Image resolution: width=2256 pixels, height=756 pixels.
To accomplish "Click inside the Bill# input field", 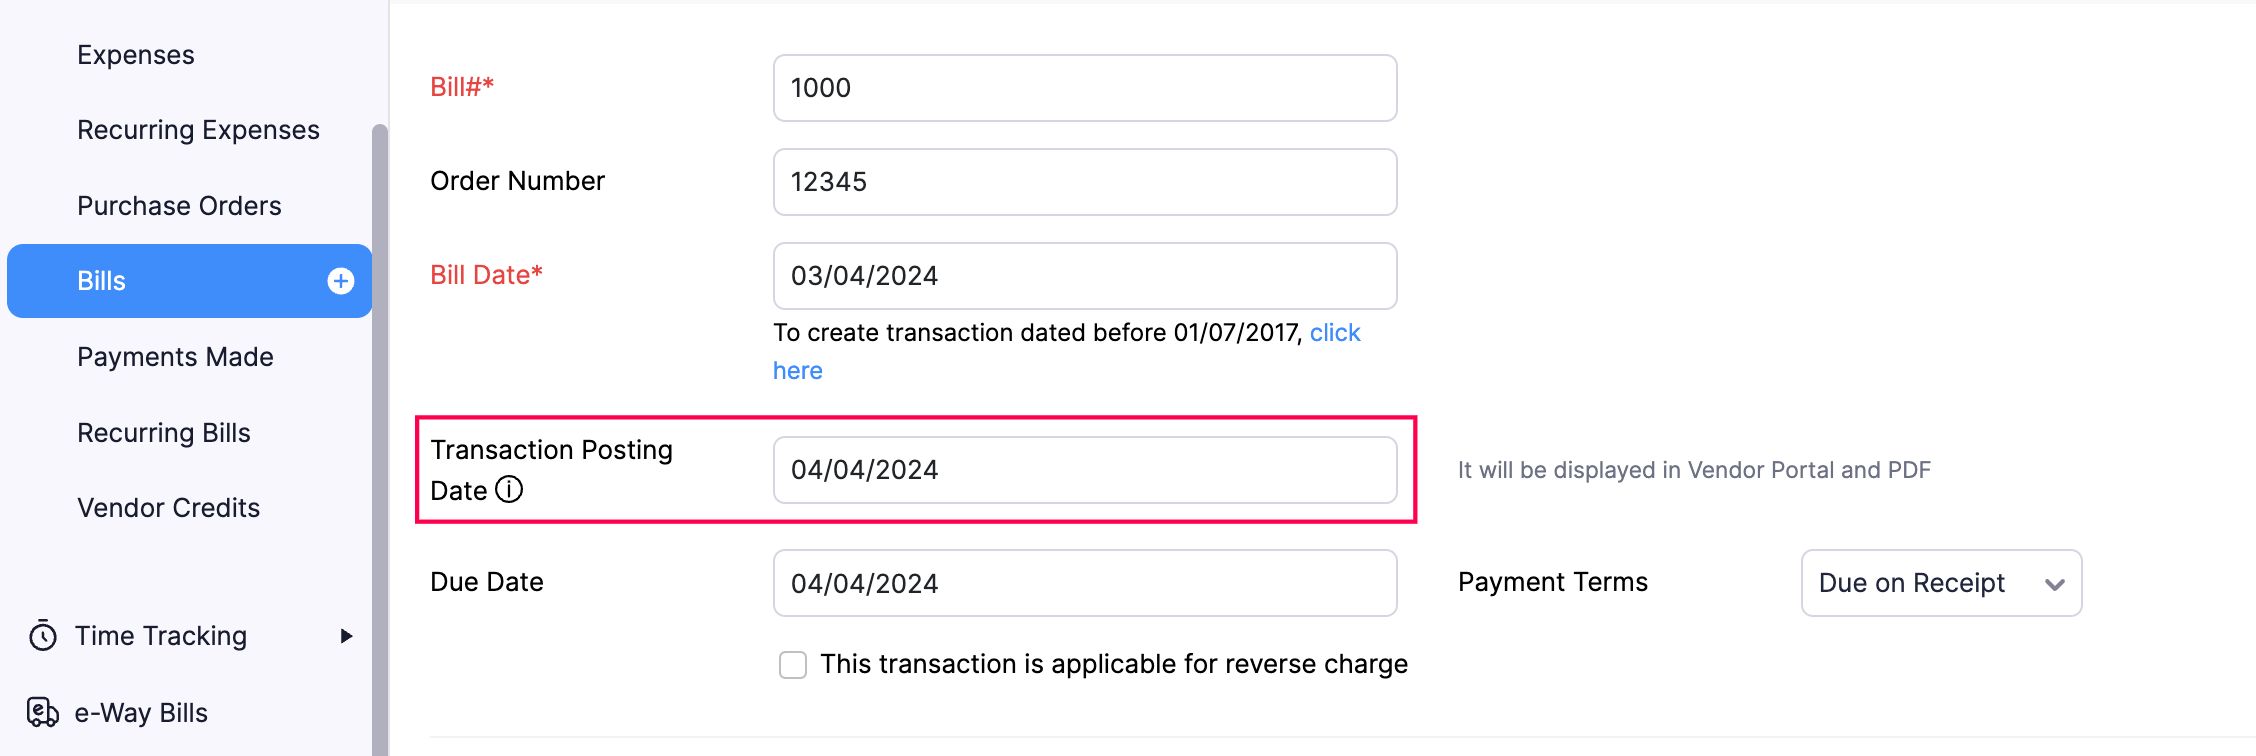I will pos(1084,88).
